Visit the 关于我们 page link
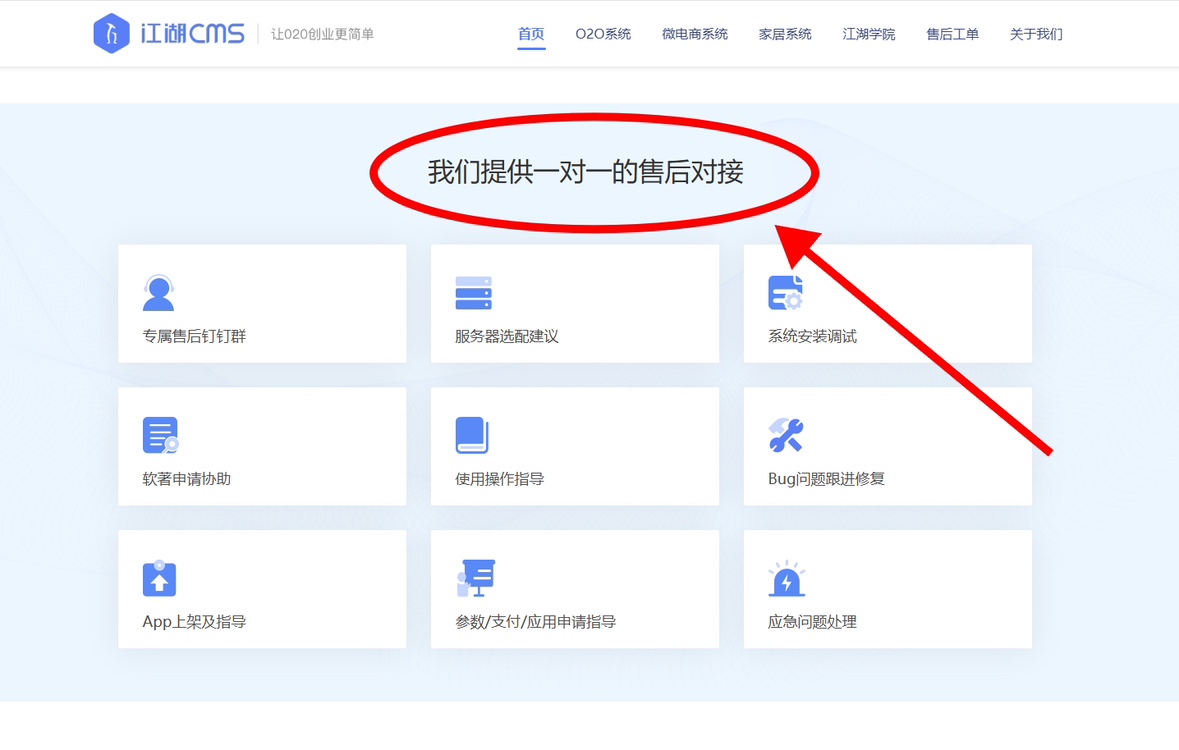 coord(1036,34)
